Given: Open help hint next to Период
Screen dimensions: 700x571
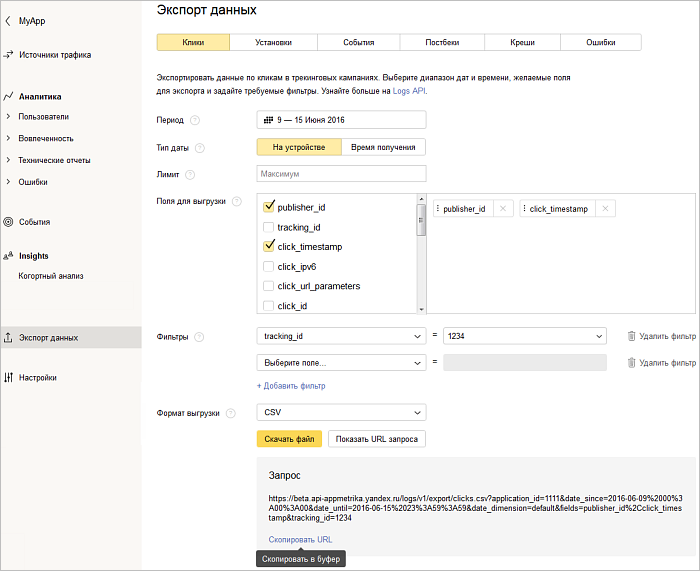Looking at the screenshot, I should [x=195, y=120].
